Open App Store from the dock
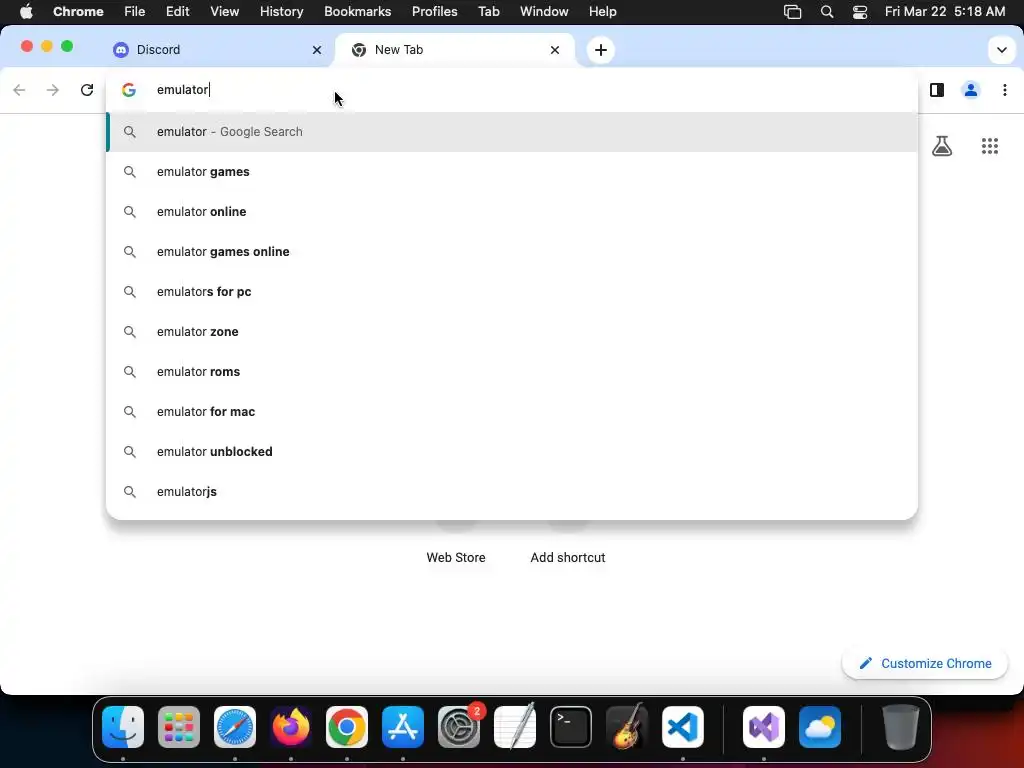This screenshot has height=768, width=1024. [x=403, y=727]
